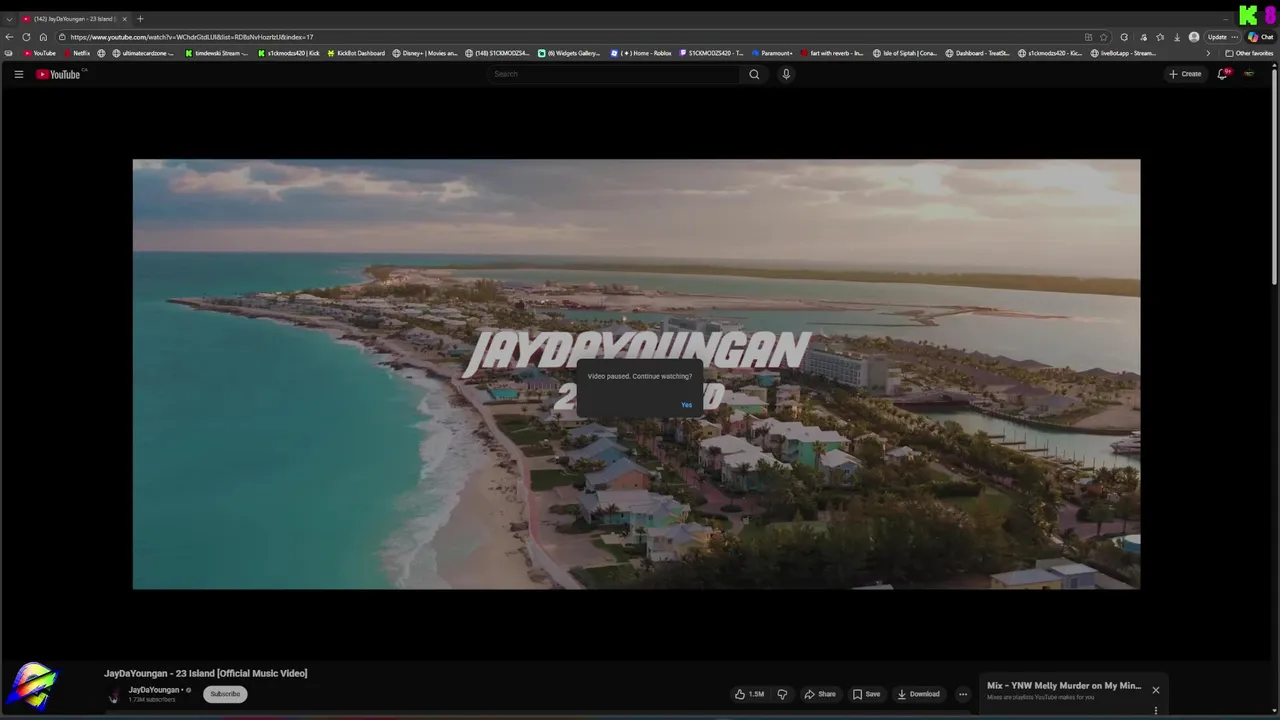Open the YouTube account avatar menu
The image size is (1280, 720).
[1249, 74]
